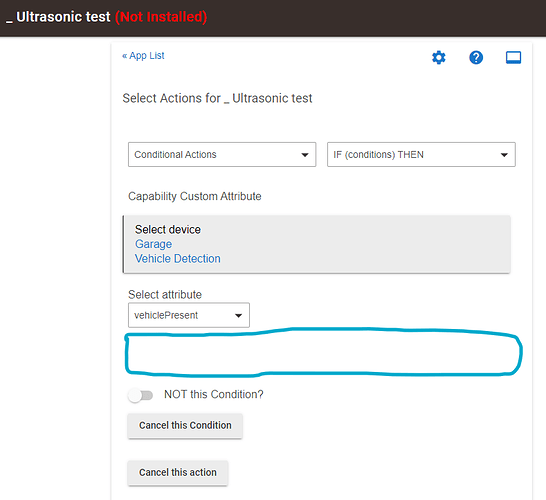Viewport: 546px width, 500px height.
Task: Click the arrow on IF conditions dropdown
Action: point(504,155)
